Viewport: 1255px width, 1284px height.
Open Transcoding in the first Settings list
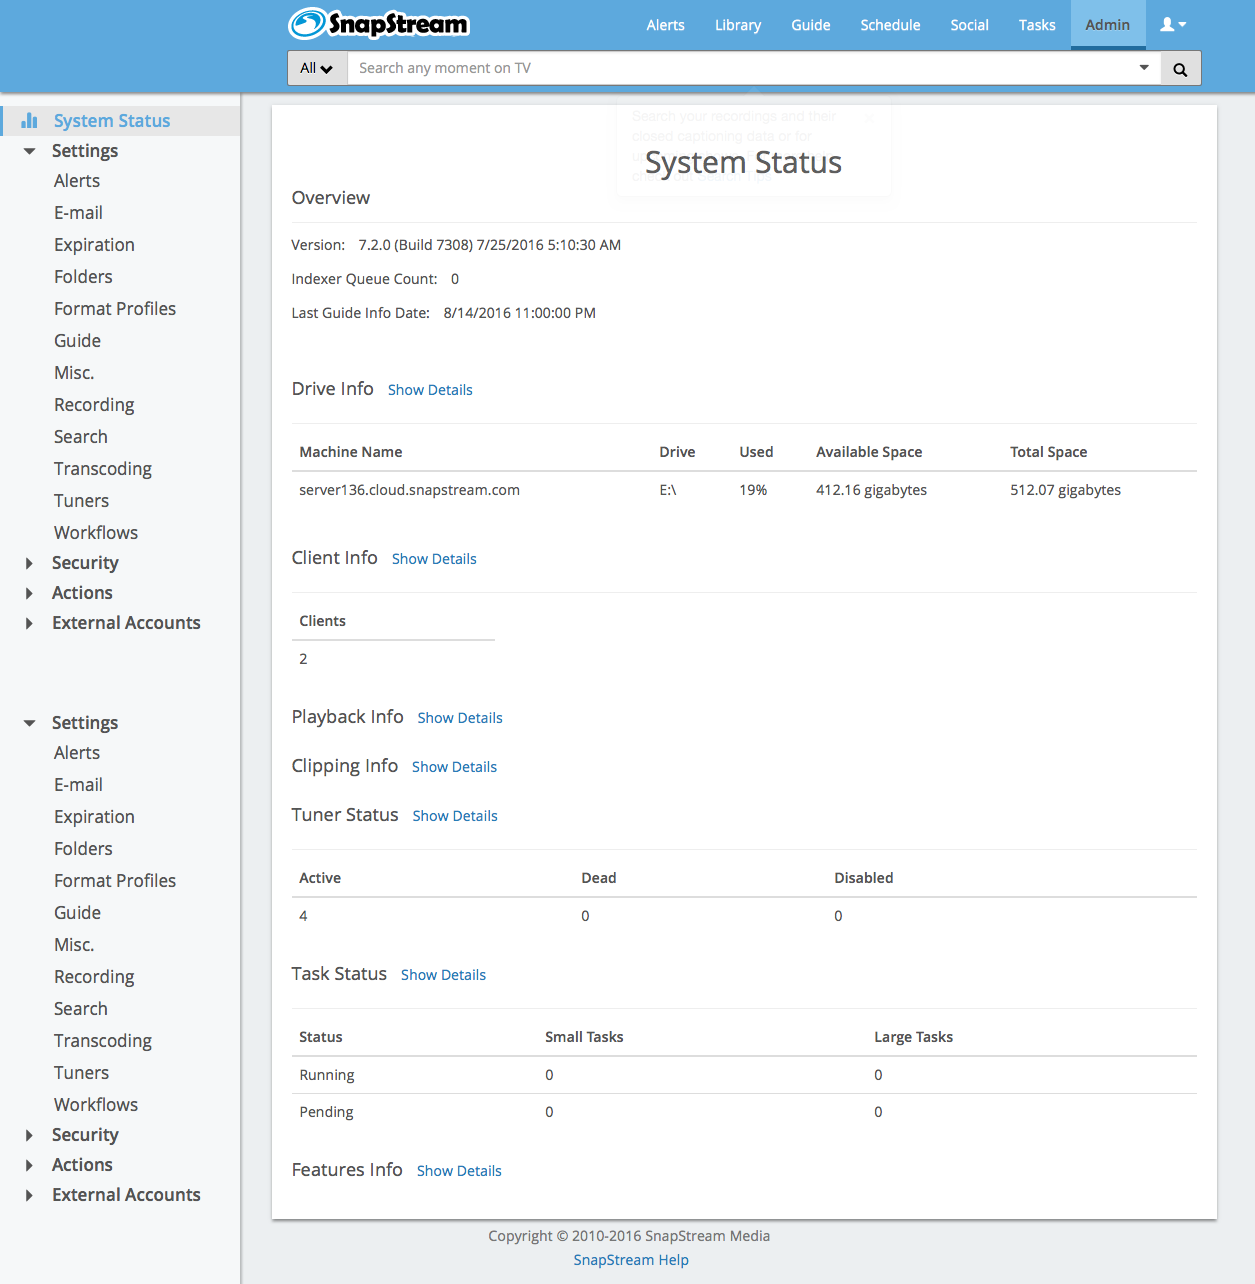pos(103,469)
